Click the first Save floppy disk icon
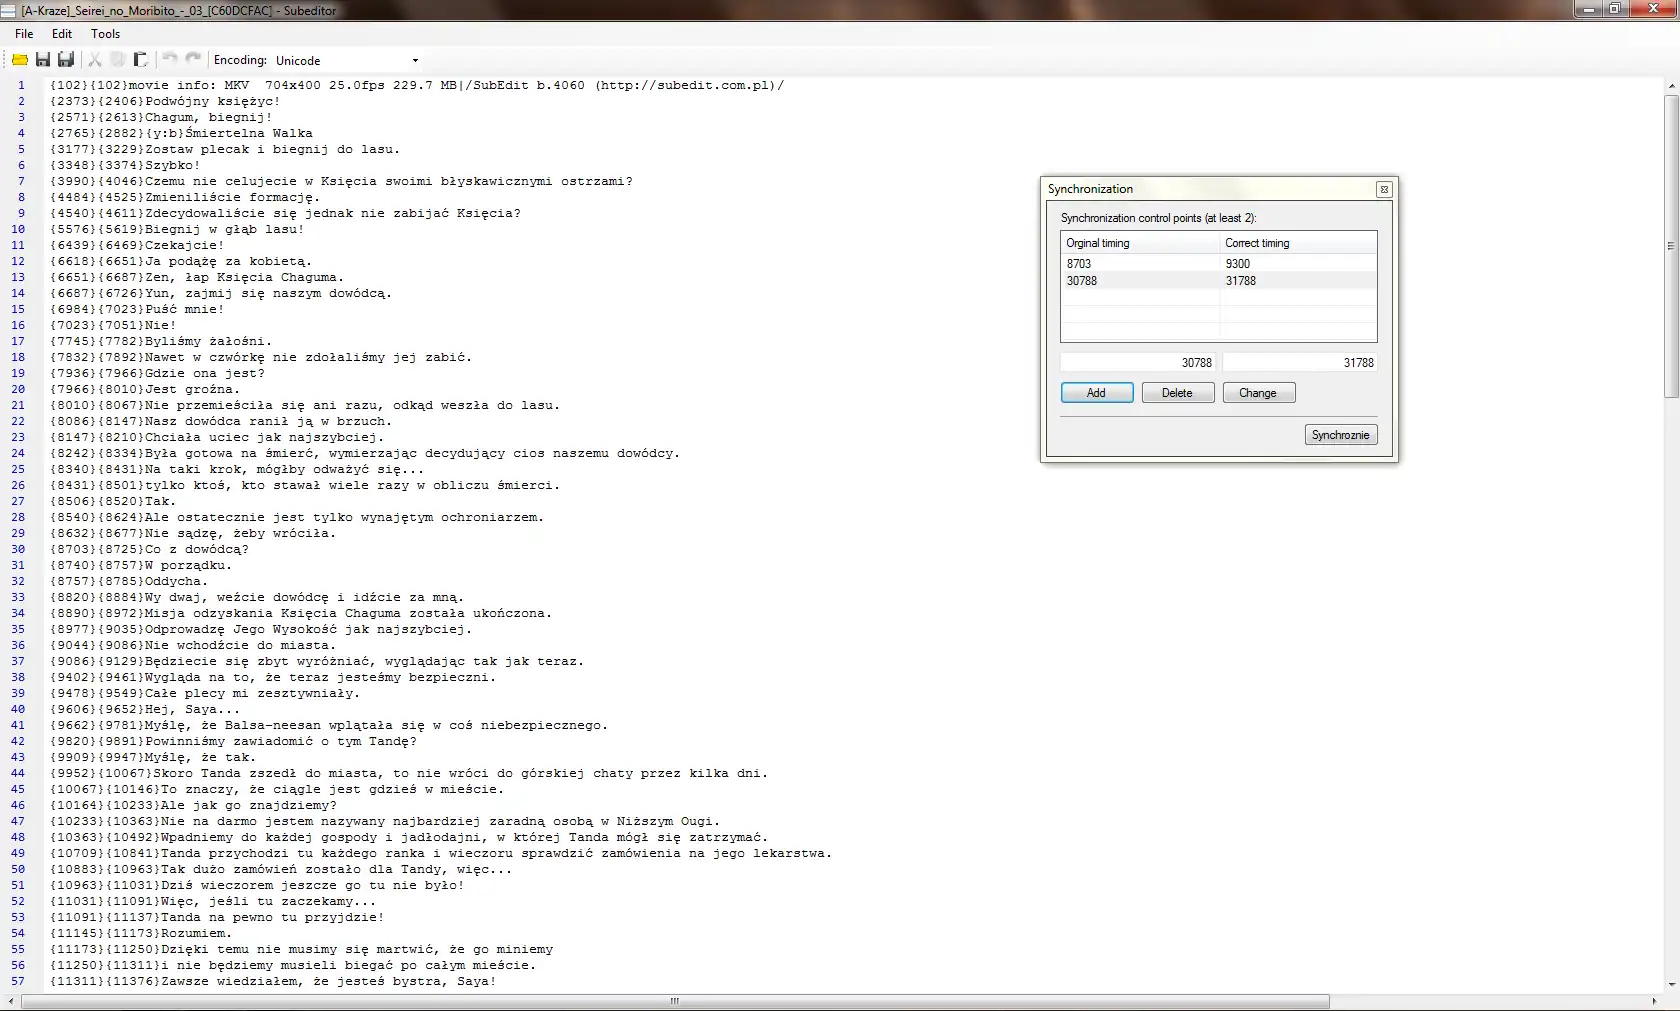Screen dimensions: 1680x1011 click(x=43, y=60)
